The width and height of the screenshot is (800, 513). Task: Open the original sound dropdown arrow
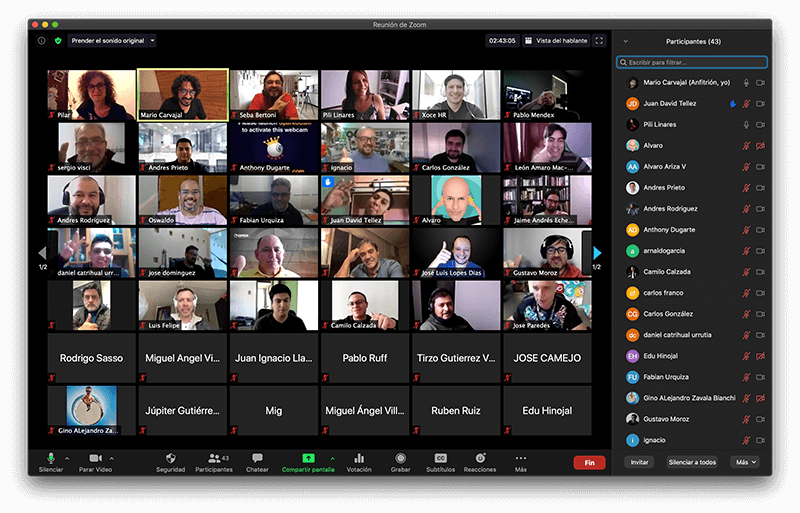pyautogui.click(x=152, y=41)
